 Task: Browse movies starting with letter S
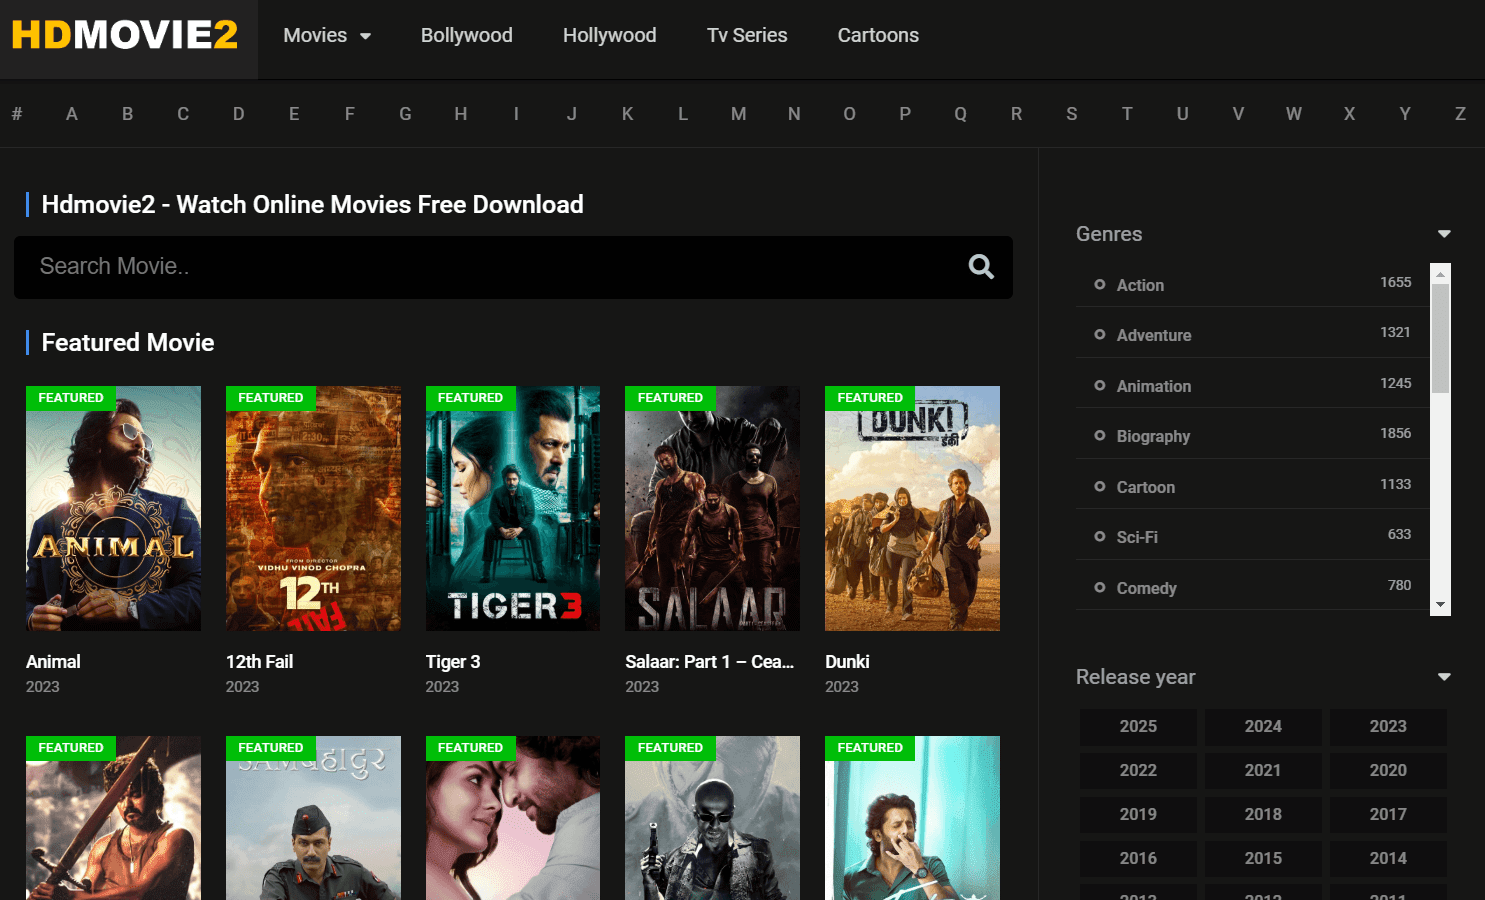1072,114
